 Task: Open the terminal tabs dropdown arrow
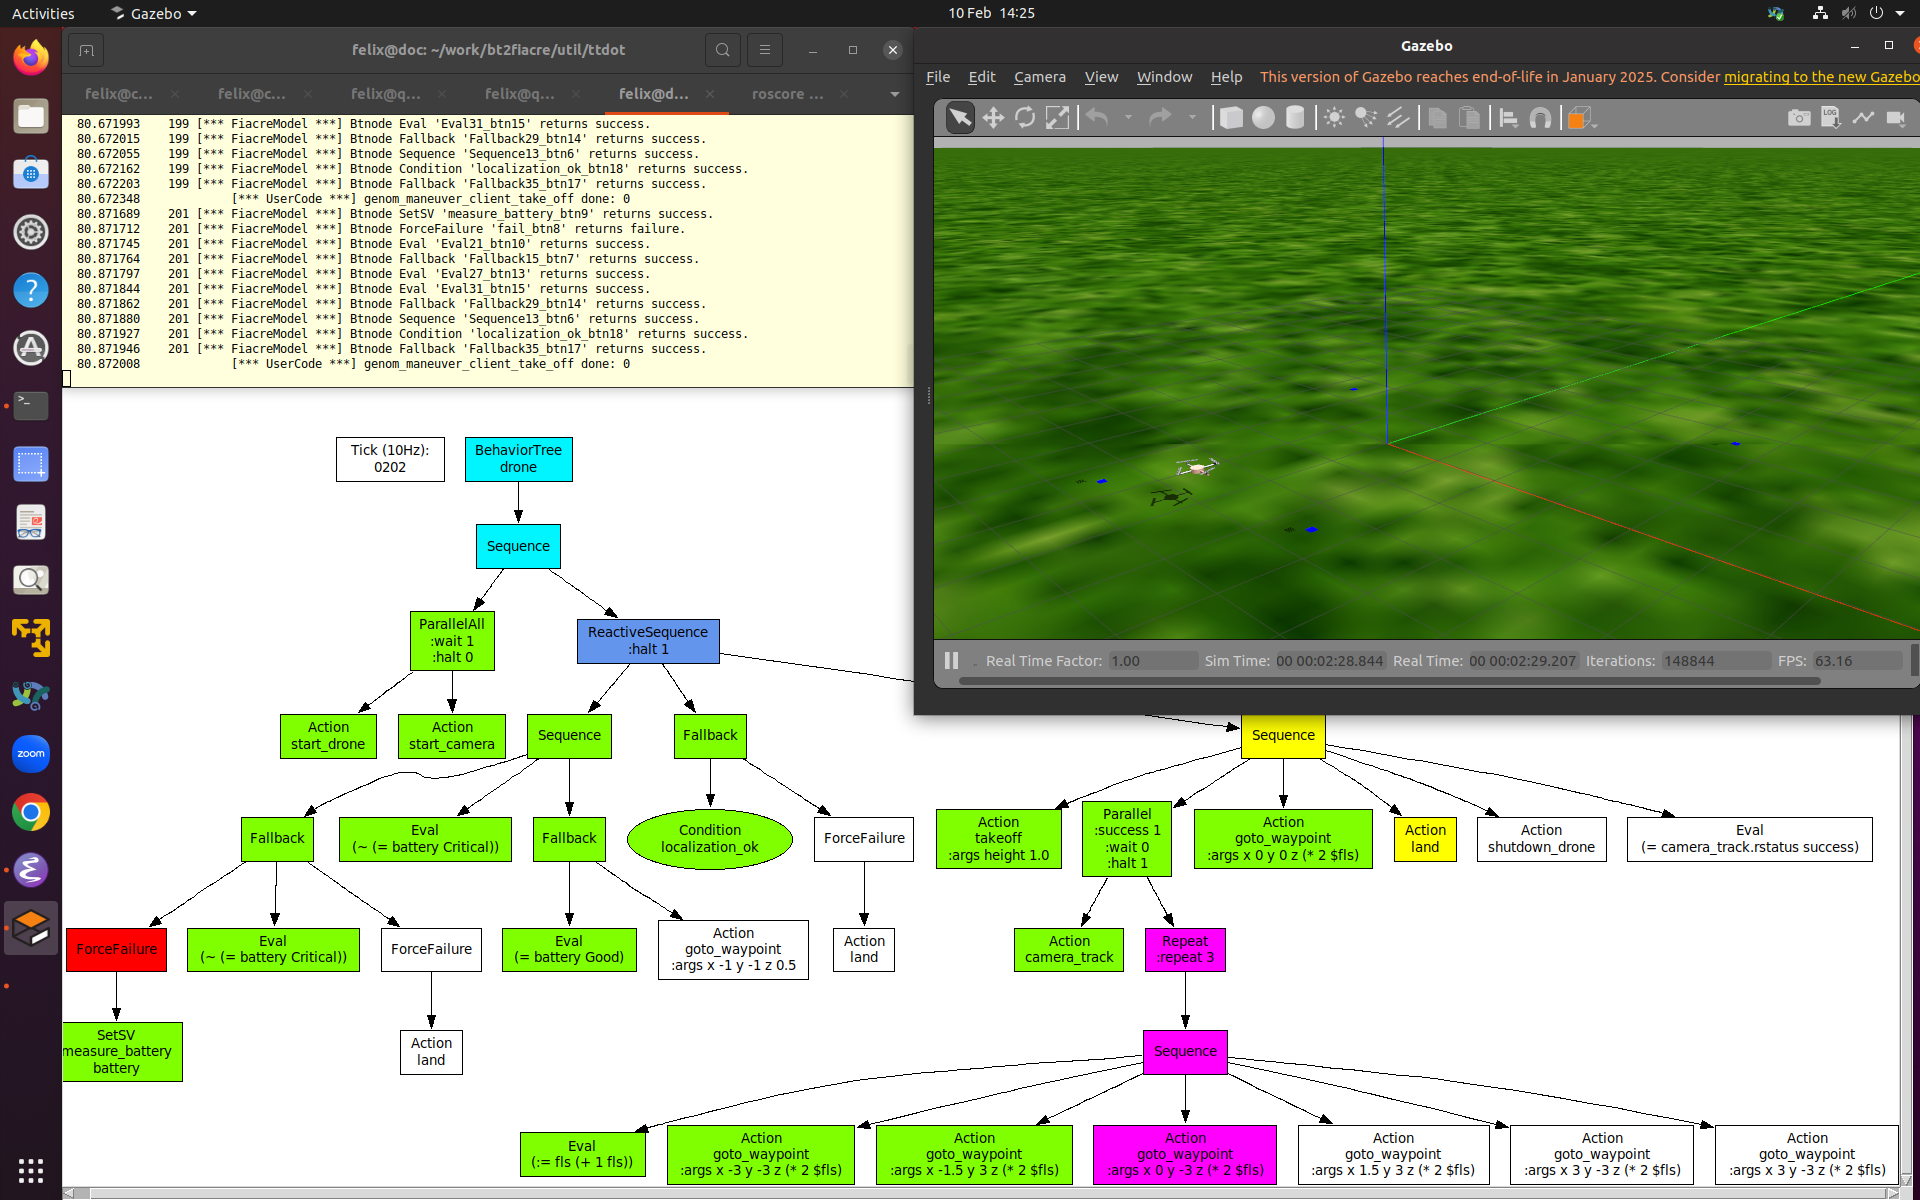point(894,94)
